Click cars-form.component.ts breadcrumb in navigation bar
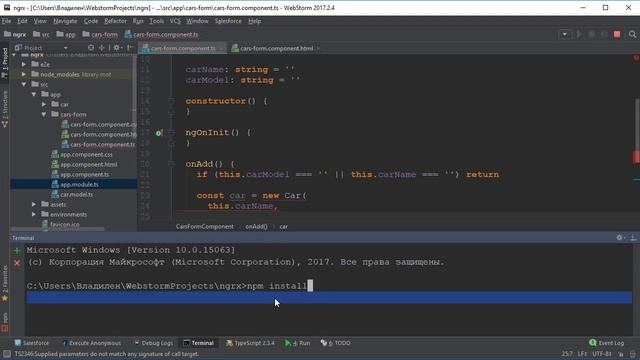This screenshot has width=640, height=360. coord(162,34)
